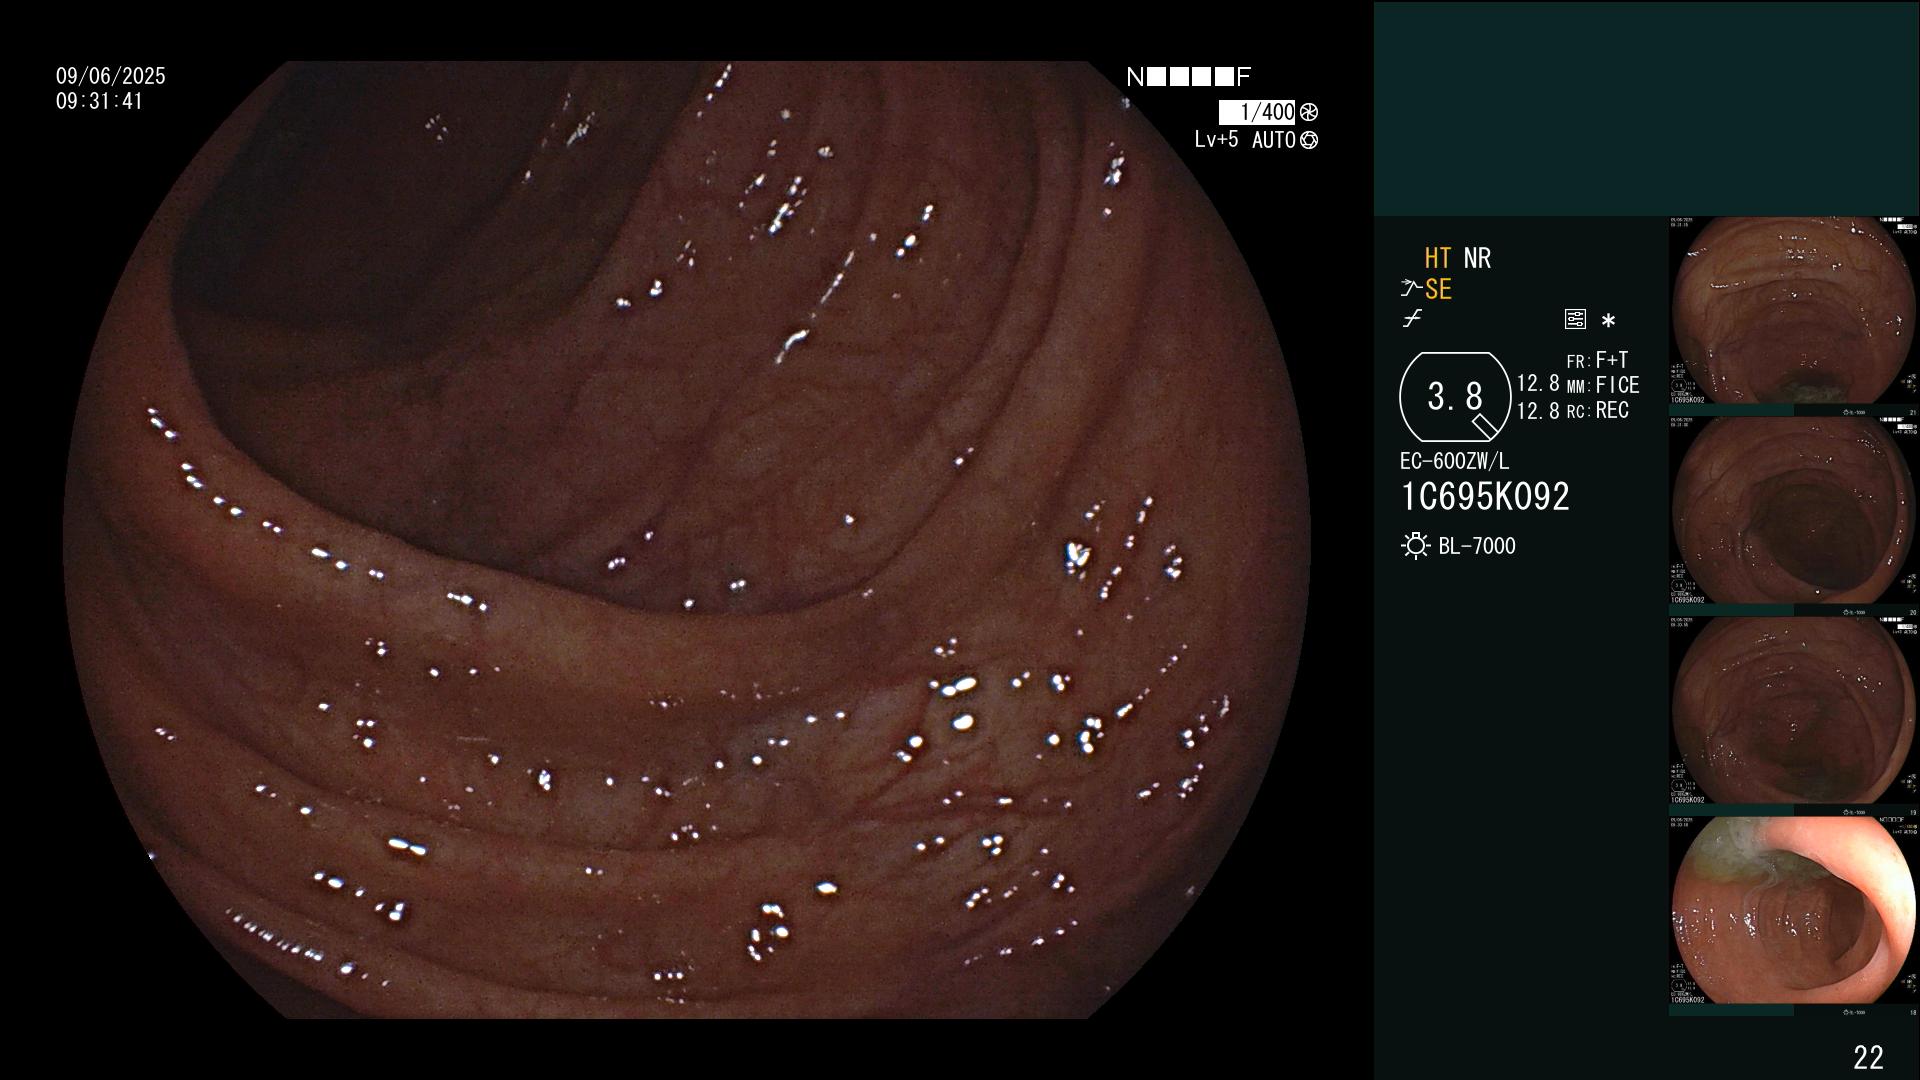The width and height of the screenshot is (1920, 1080).
Task: Click the 3.8 scope diameter circle icon
Action: (1455, 397)
